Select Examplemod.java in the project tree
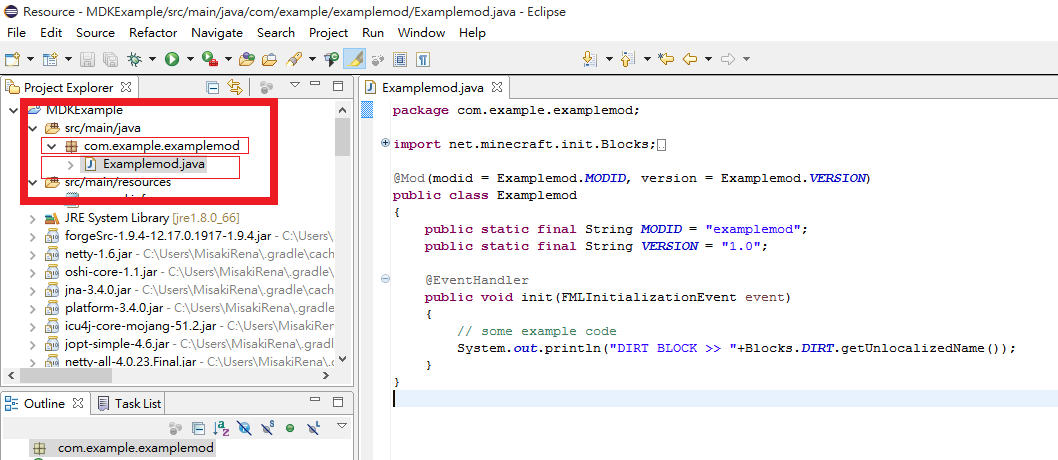Screen dimensions: 1058x460 click(154, 164)
